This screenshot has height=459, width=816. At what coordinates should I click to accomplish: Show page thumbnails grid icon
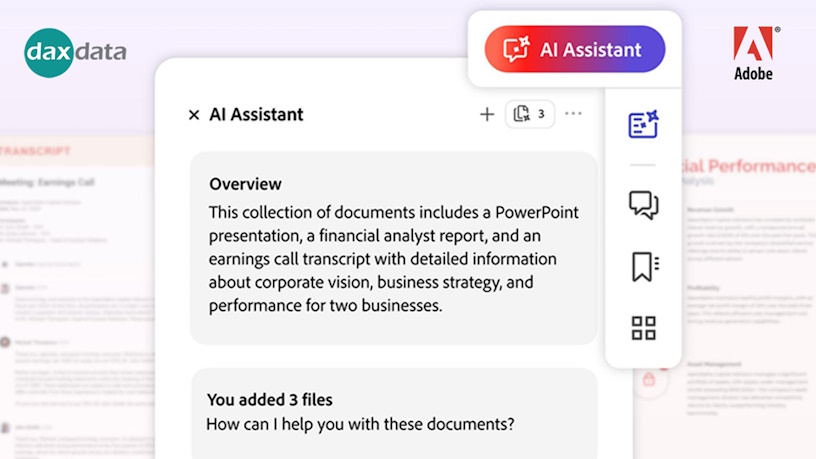643,328
